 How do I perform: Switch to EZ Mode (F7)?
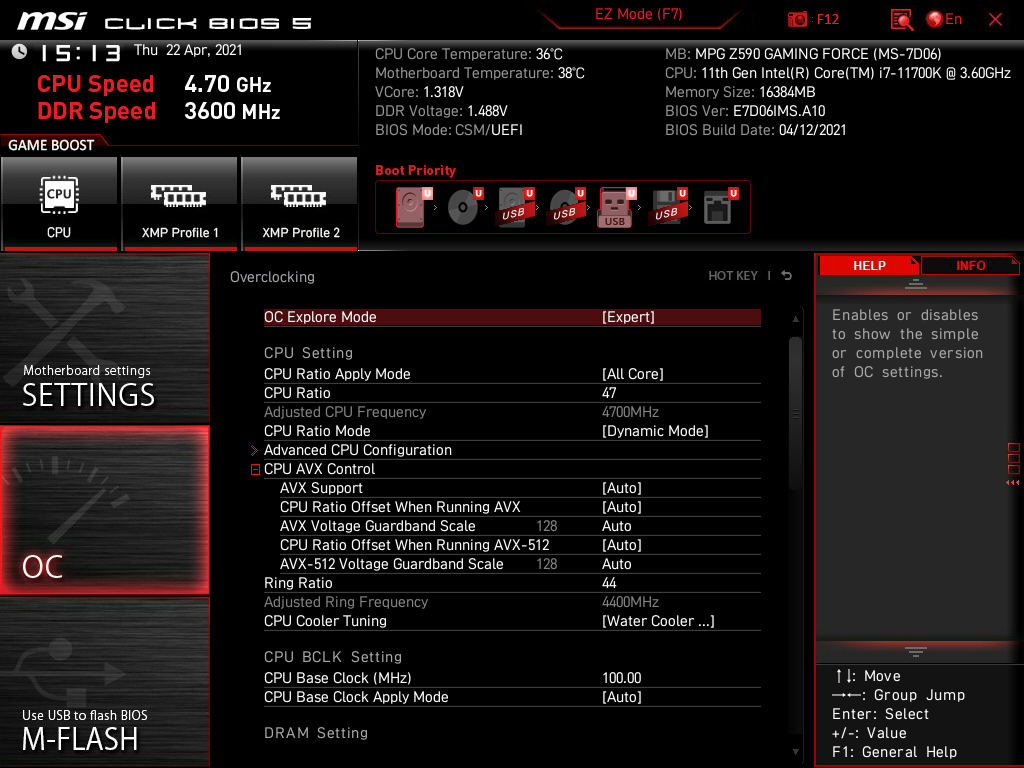point(638,14)
